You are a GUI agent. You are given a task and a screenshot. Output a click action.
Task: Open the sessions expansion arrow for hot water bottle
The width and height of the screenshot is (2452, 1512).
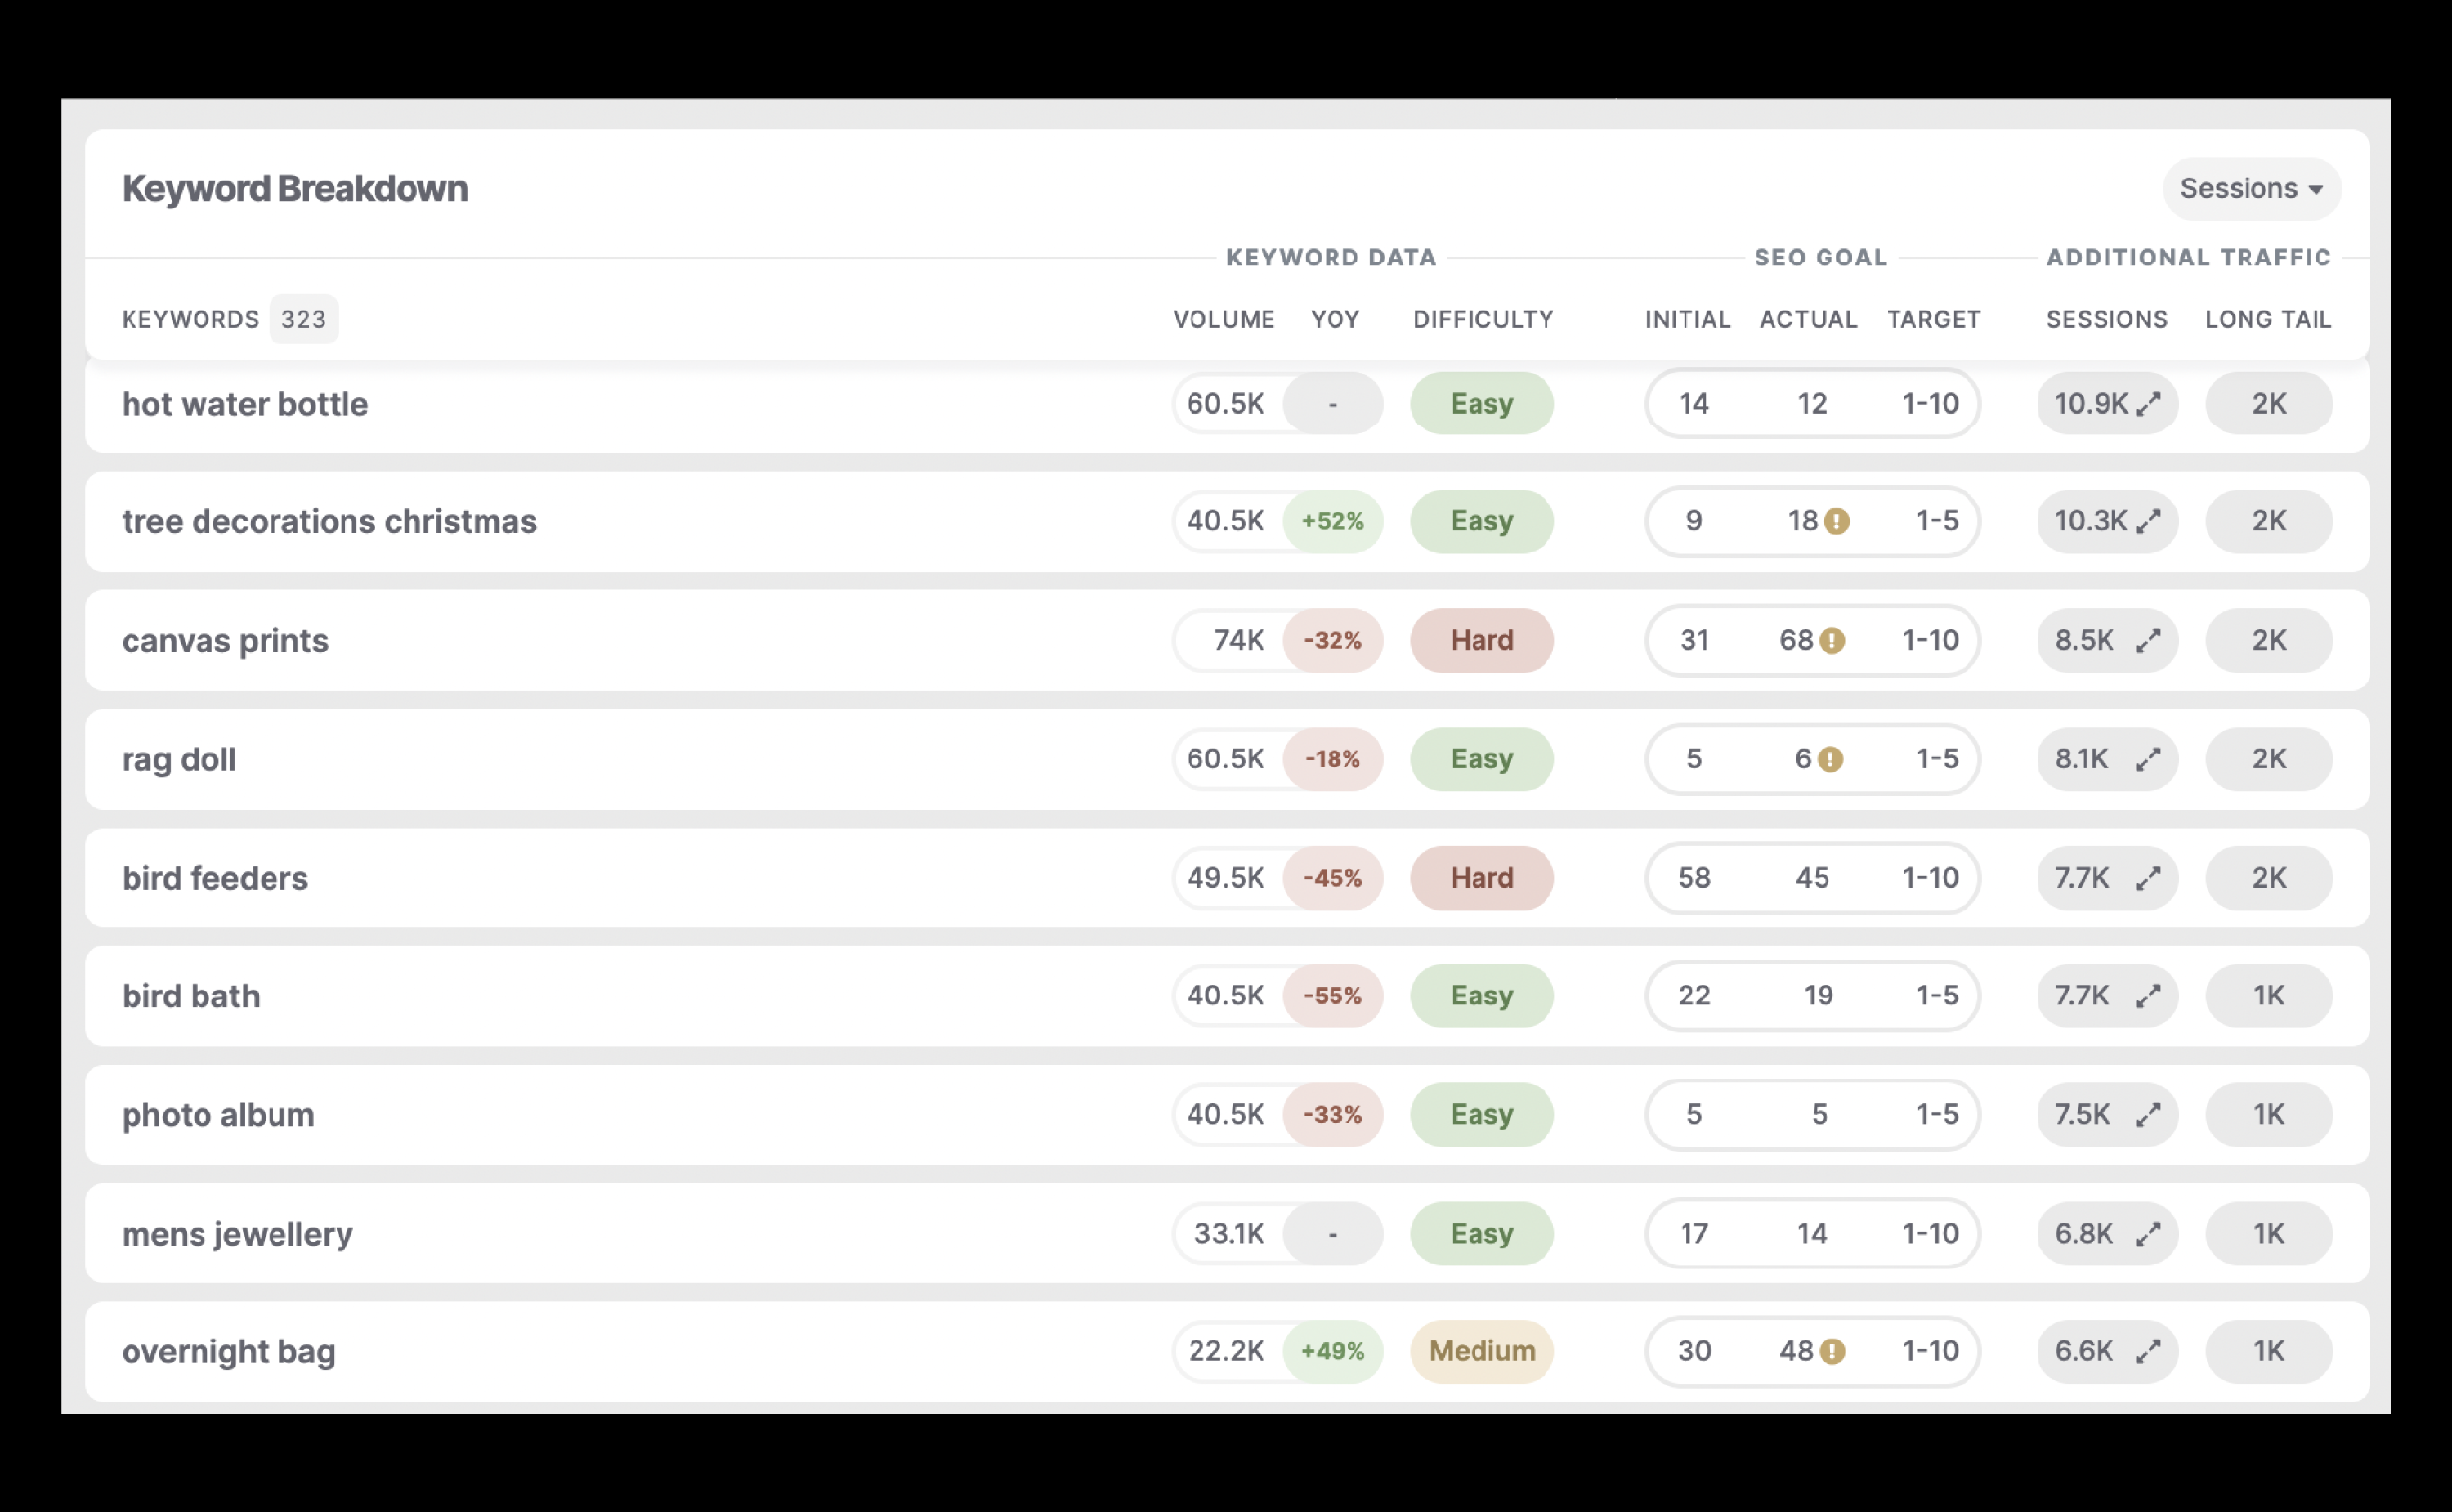[2146, 403]
